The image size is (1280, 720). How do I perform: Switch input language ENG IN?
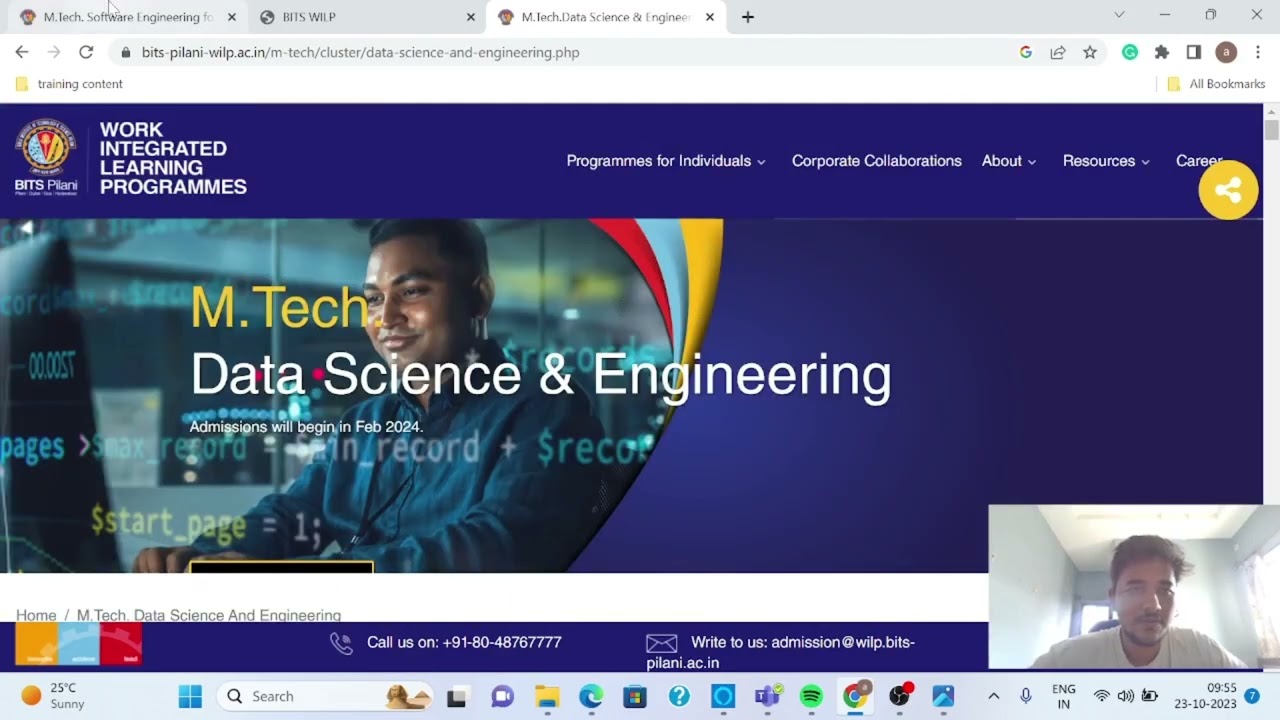pos(1064,696)
